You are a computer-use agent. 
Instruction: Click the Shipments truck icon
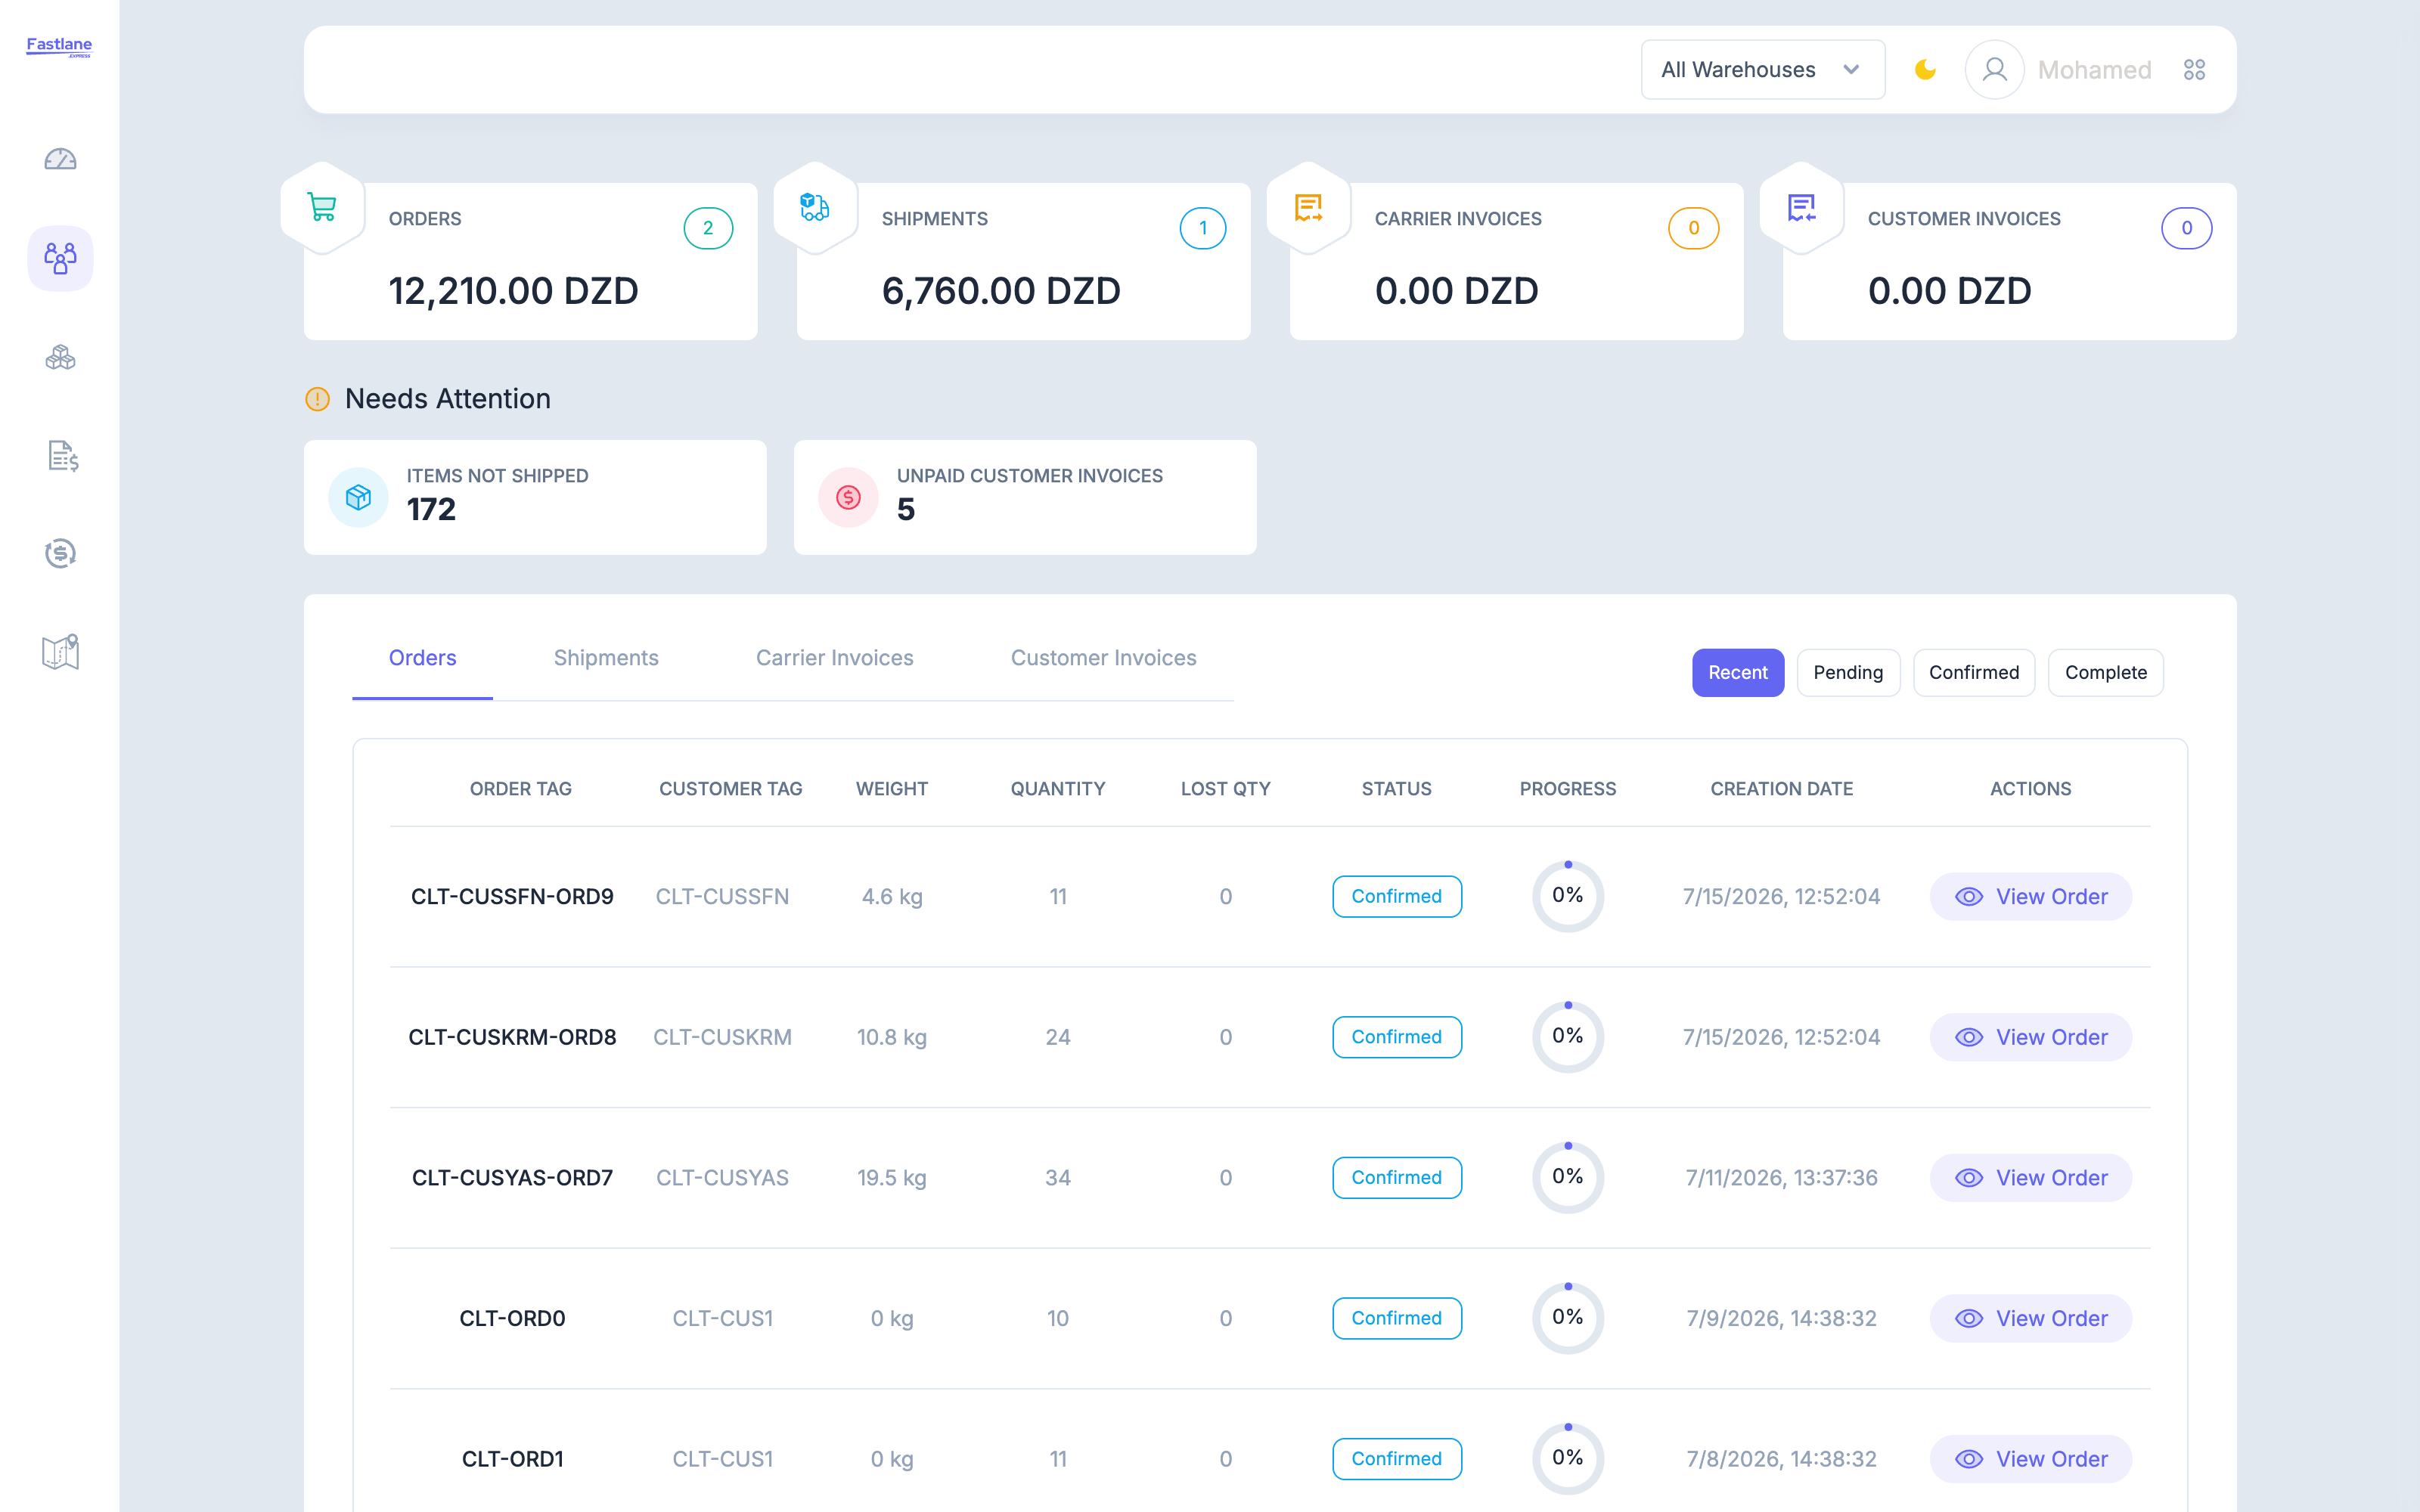(815, 207)
